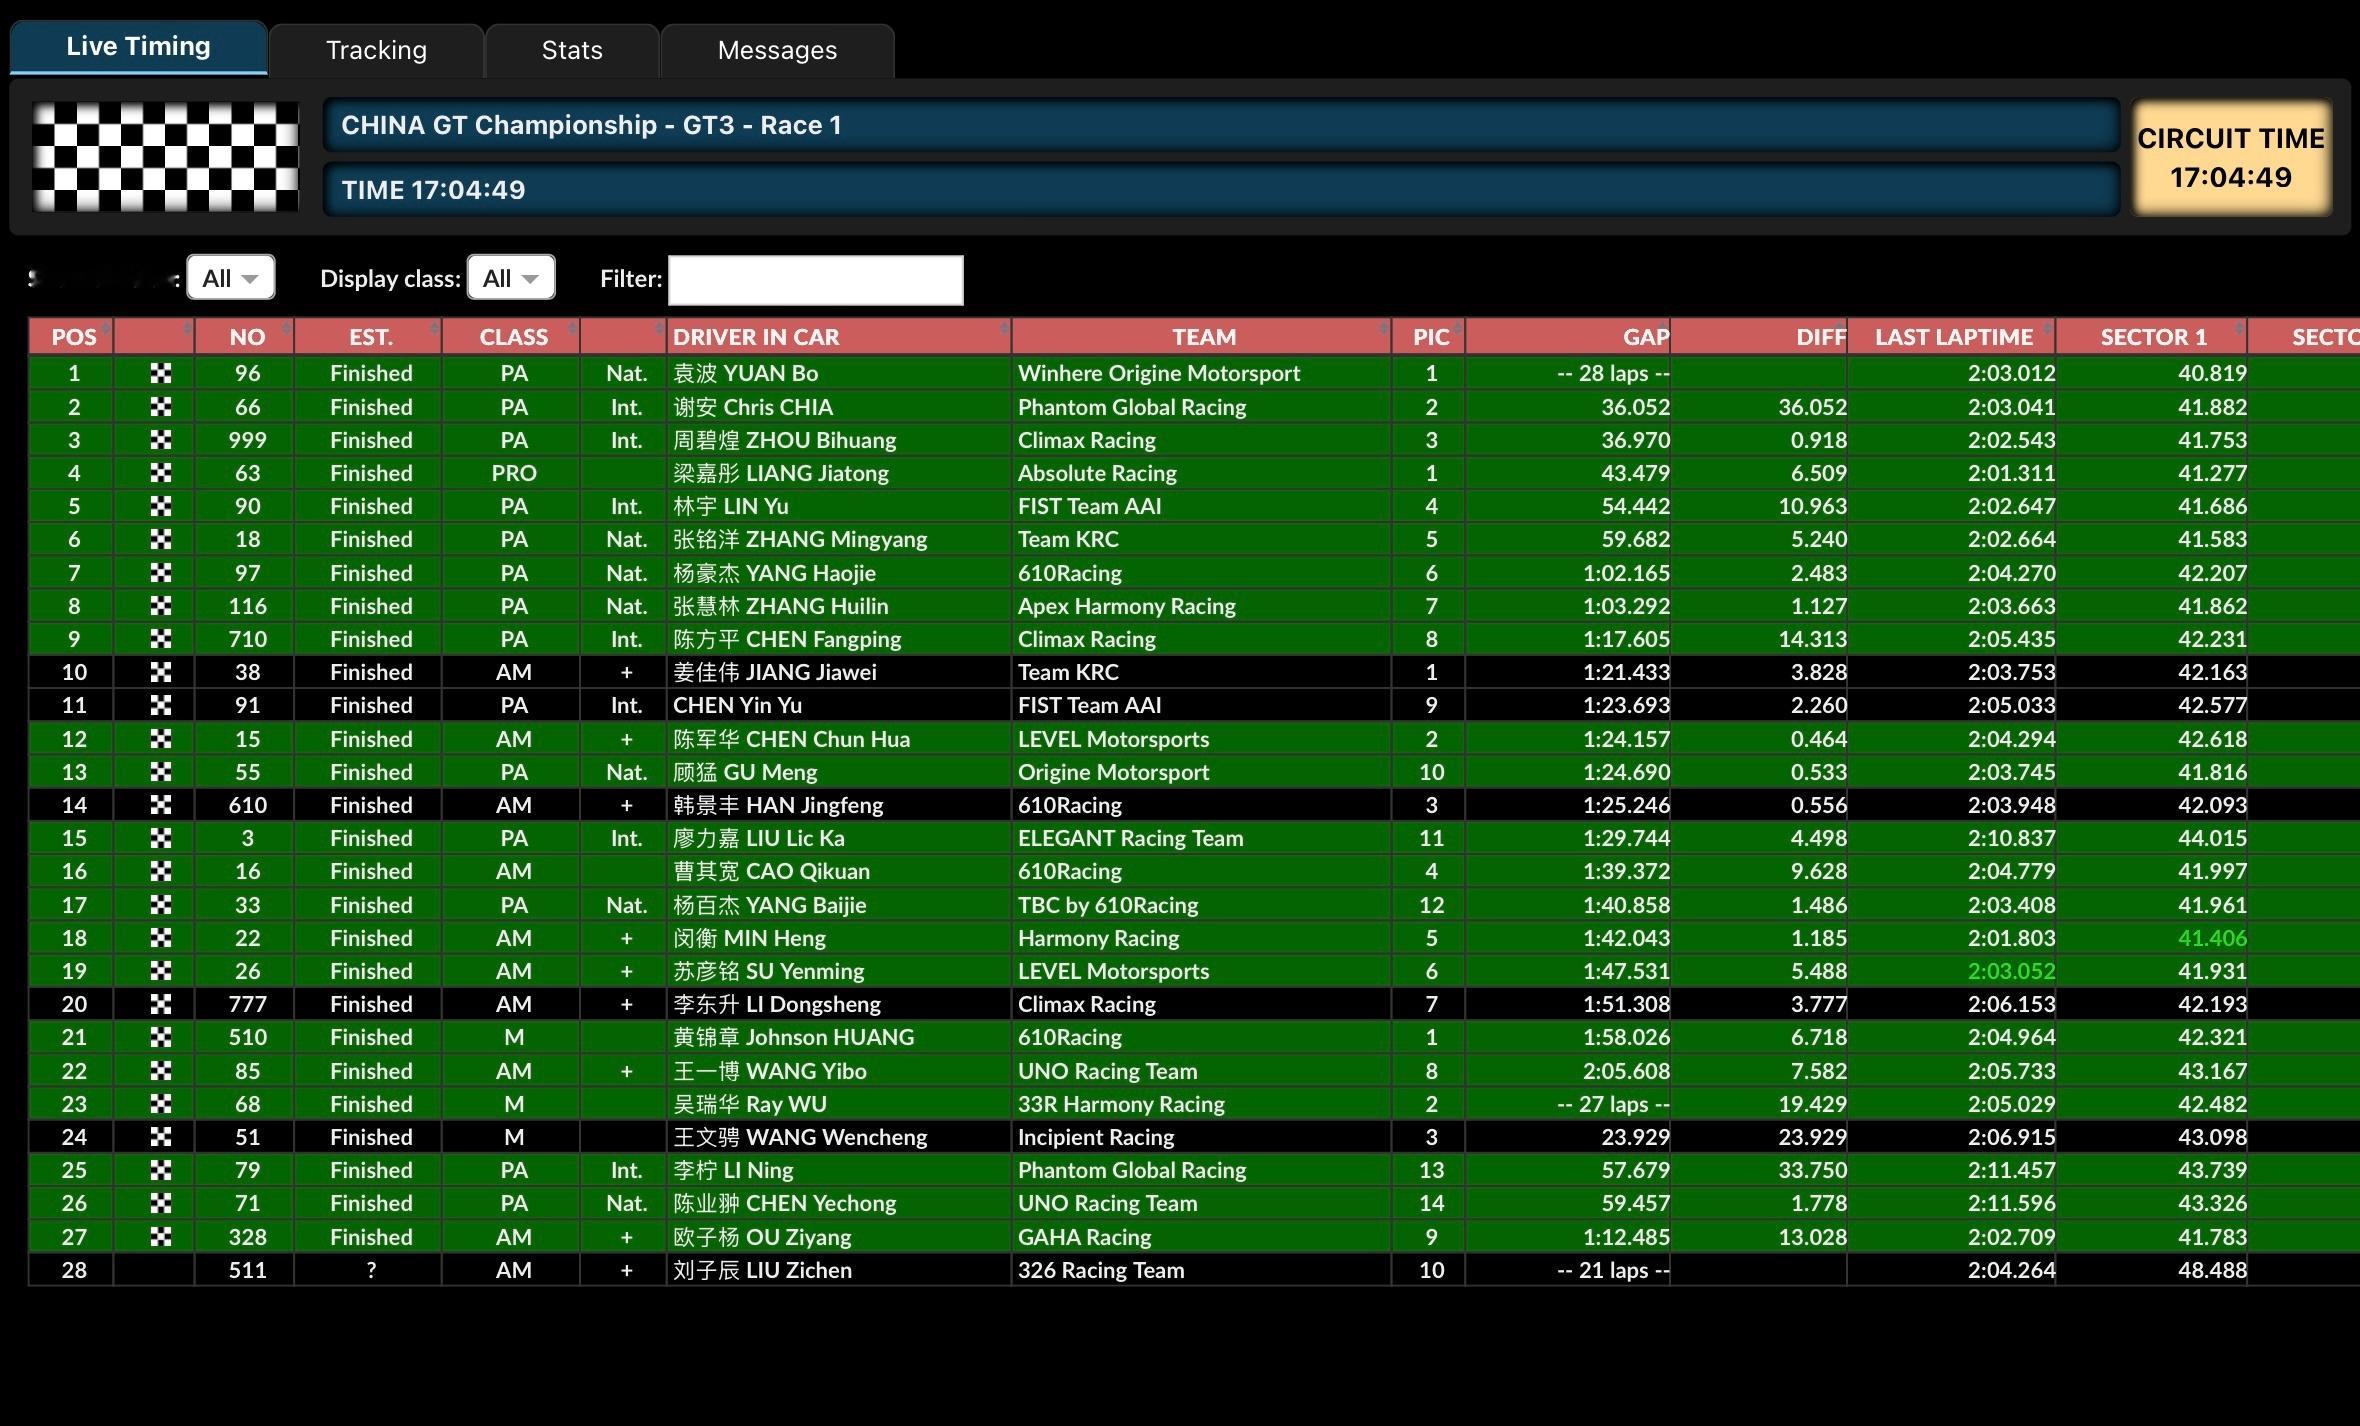Sort by the SECTOR 1 column header
Viewport: 2360px width, 1426px height.
coord(2153,337)
